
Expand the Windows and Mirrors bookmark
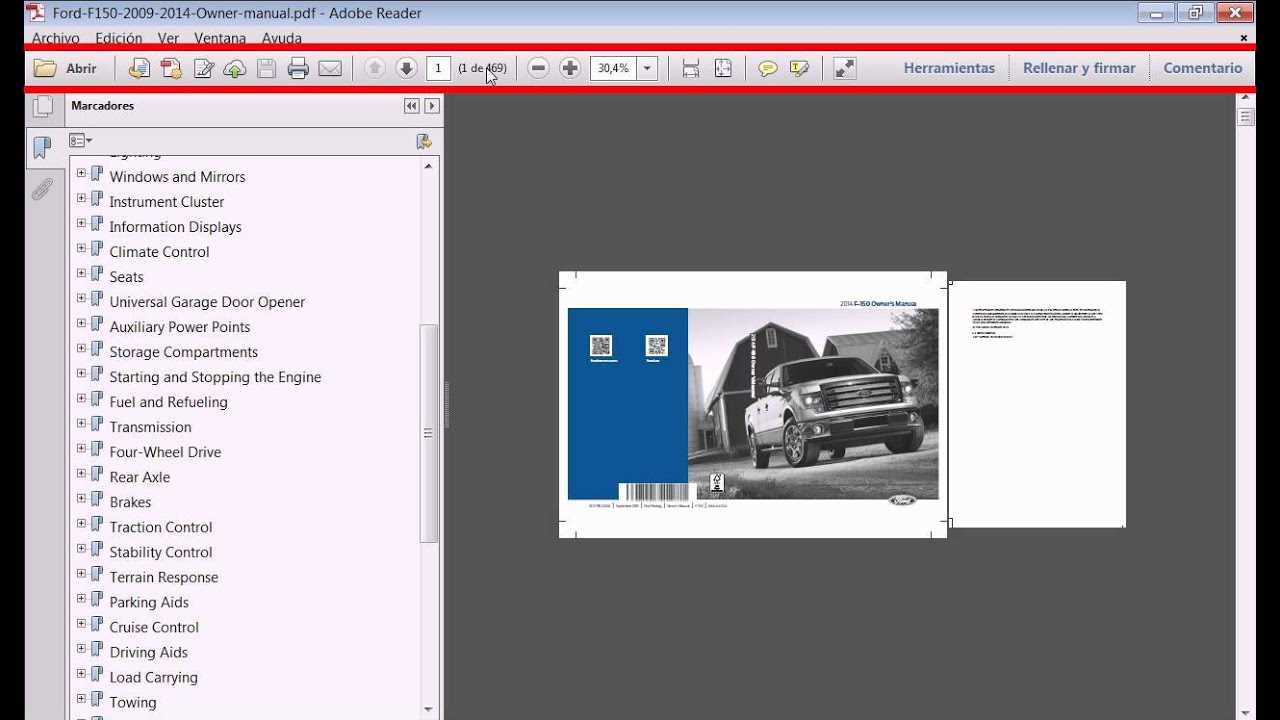coord(81,173)
